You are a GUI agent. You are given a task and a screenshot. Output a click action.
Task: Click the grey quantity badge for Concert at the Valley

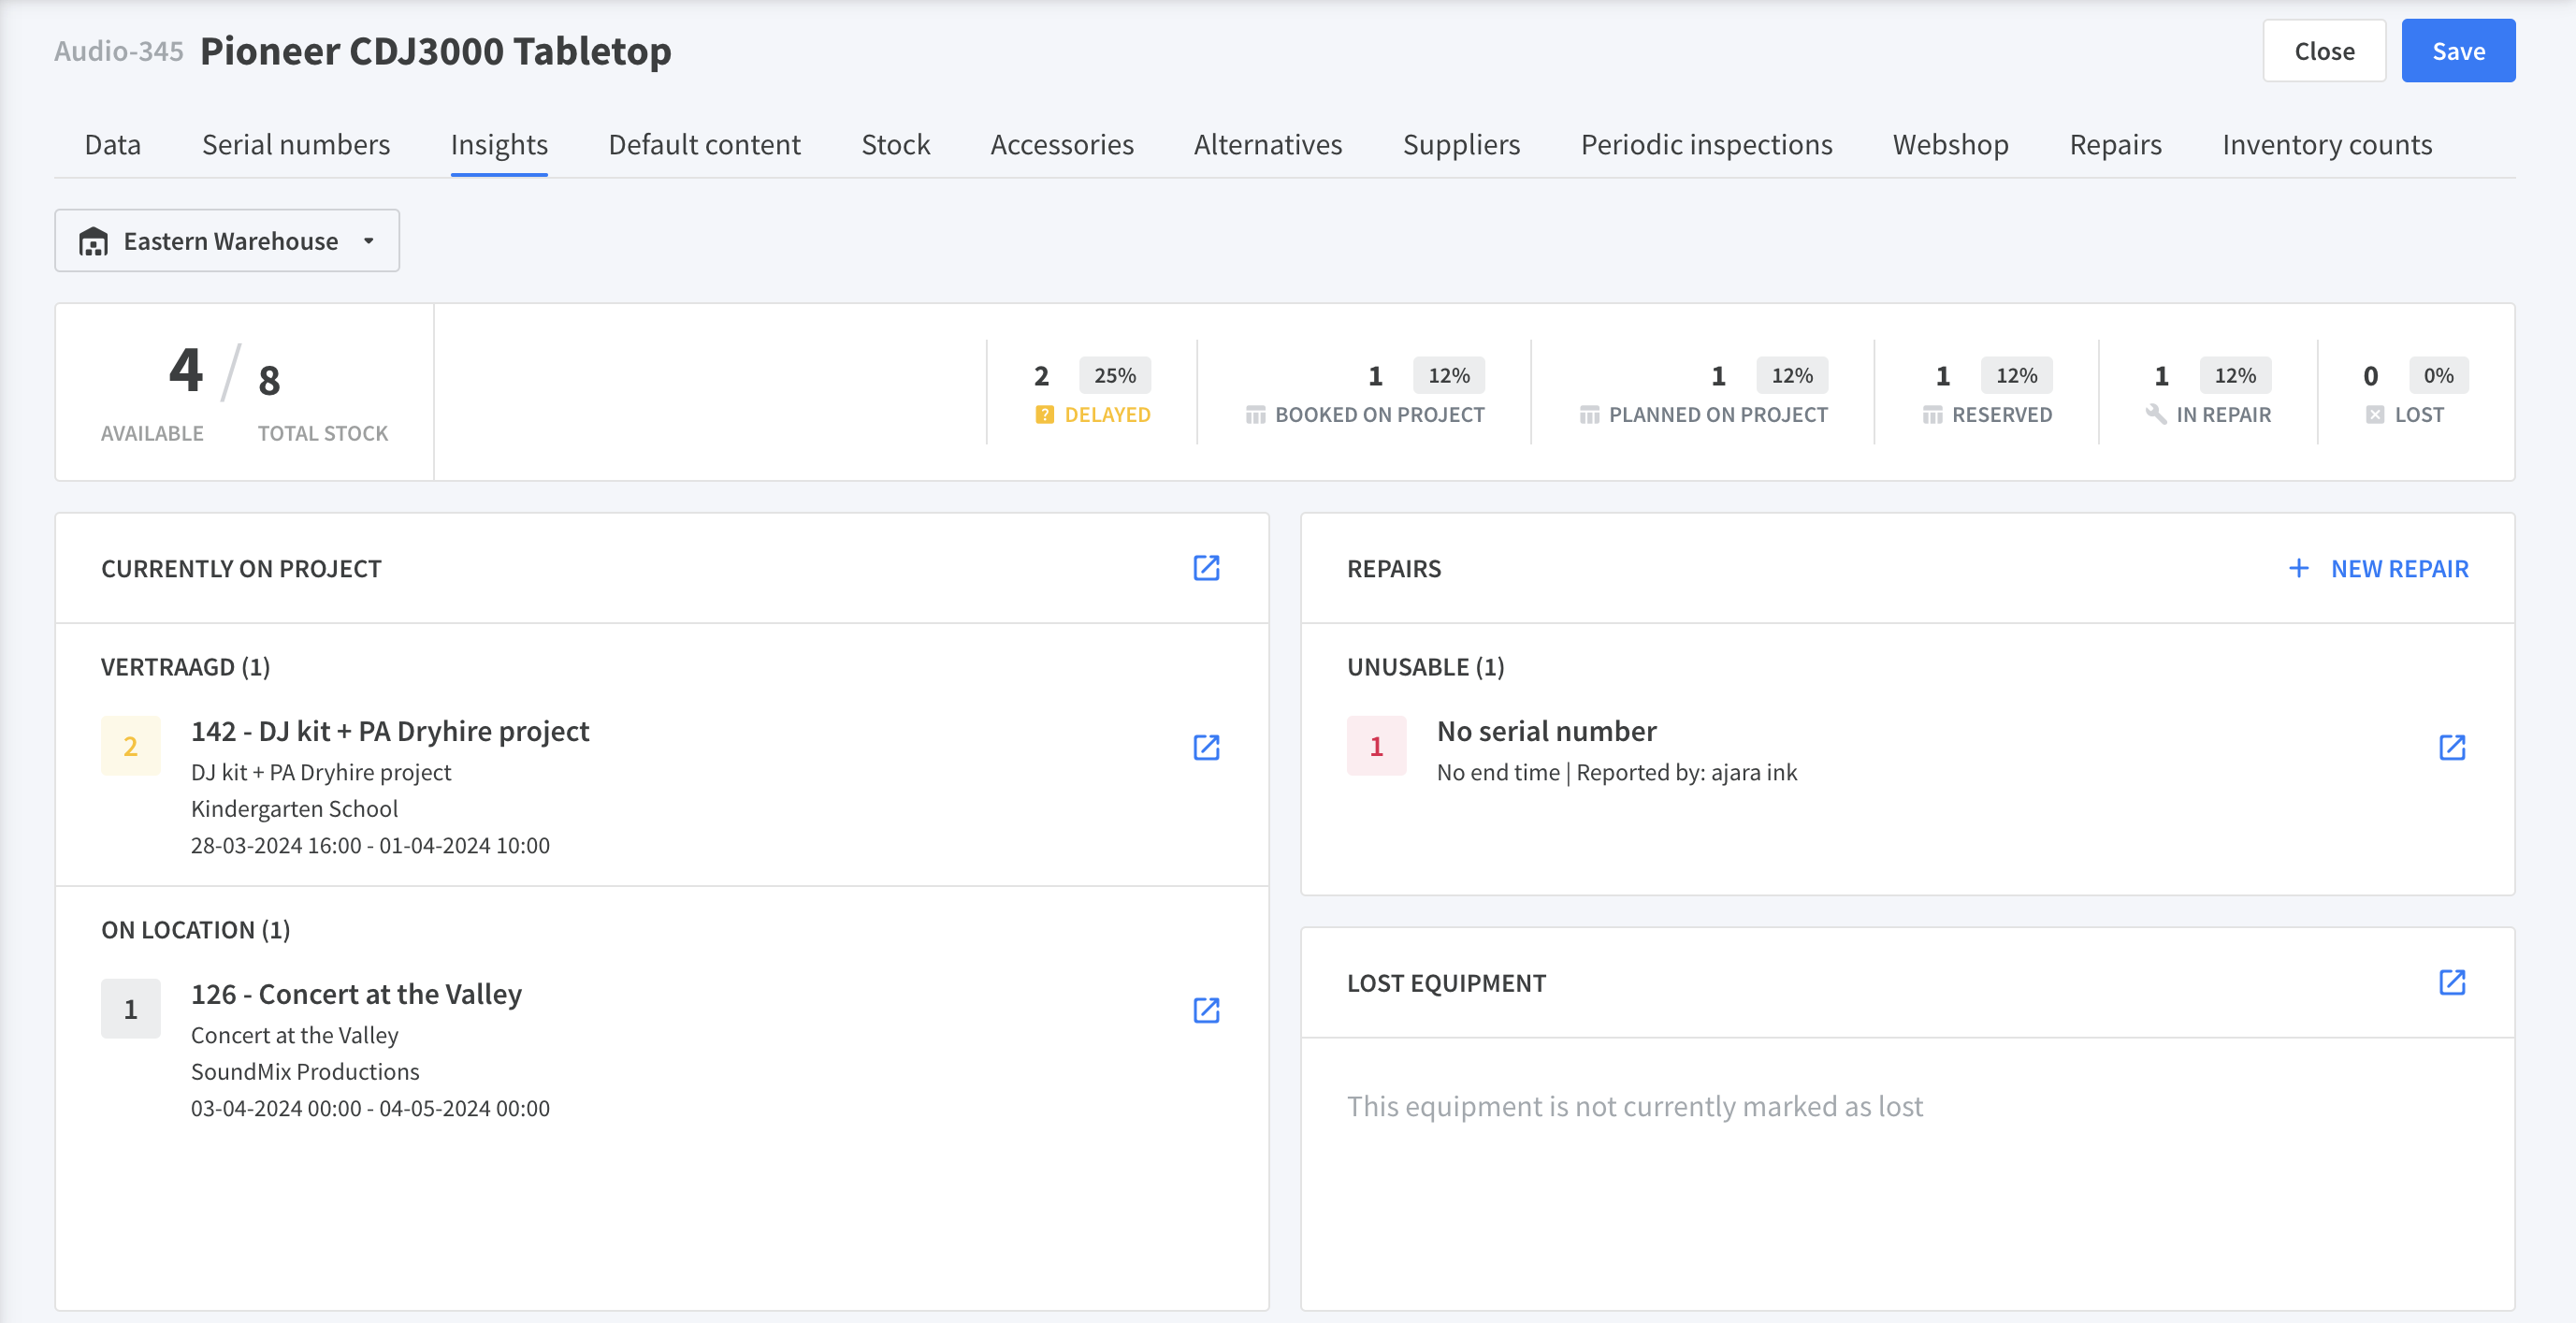point(130,1008)
